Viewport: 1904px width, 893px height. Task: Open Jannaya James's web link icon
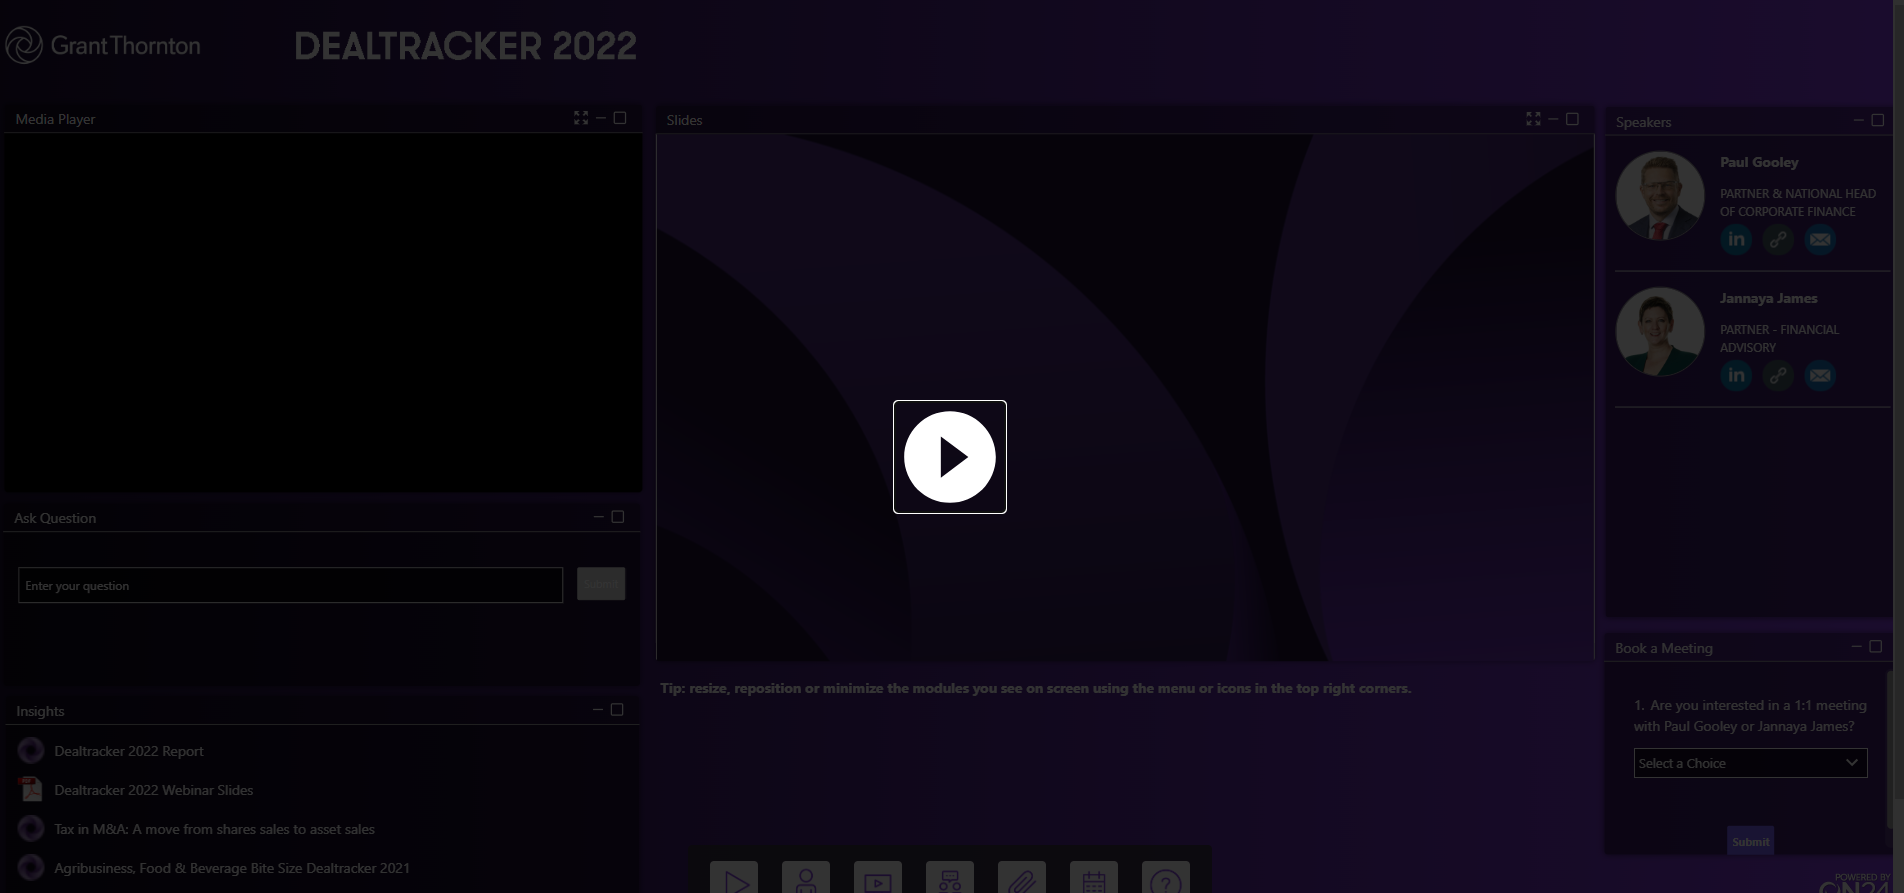(1778, 376)
